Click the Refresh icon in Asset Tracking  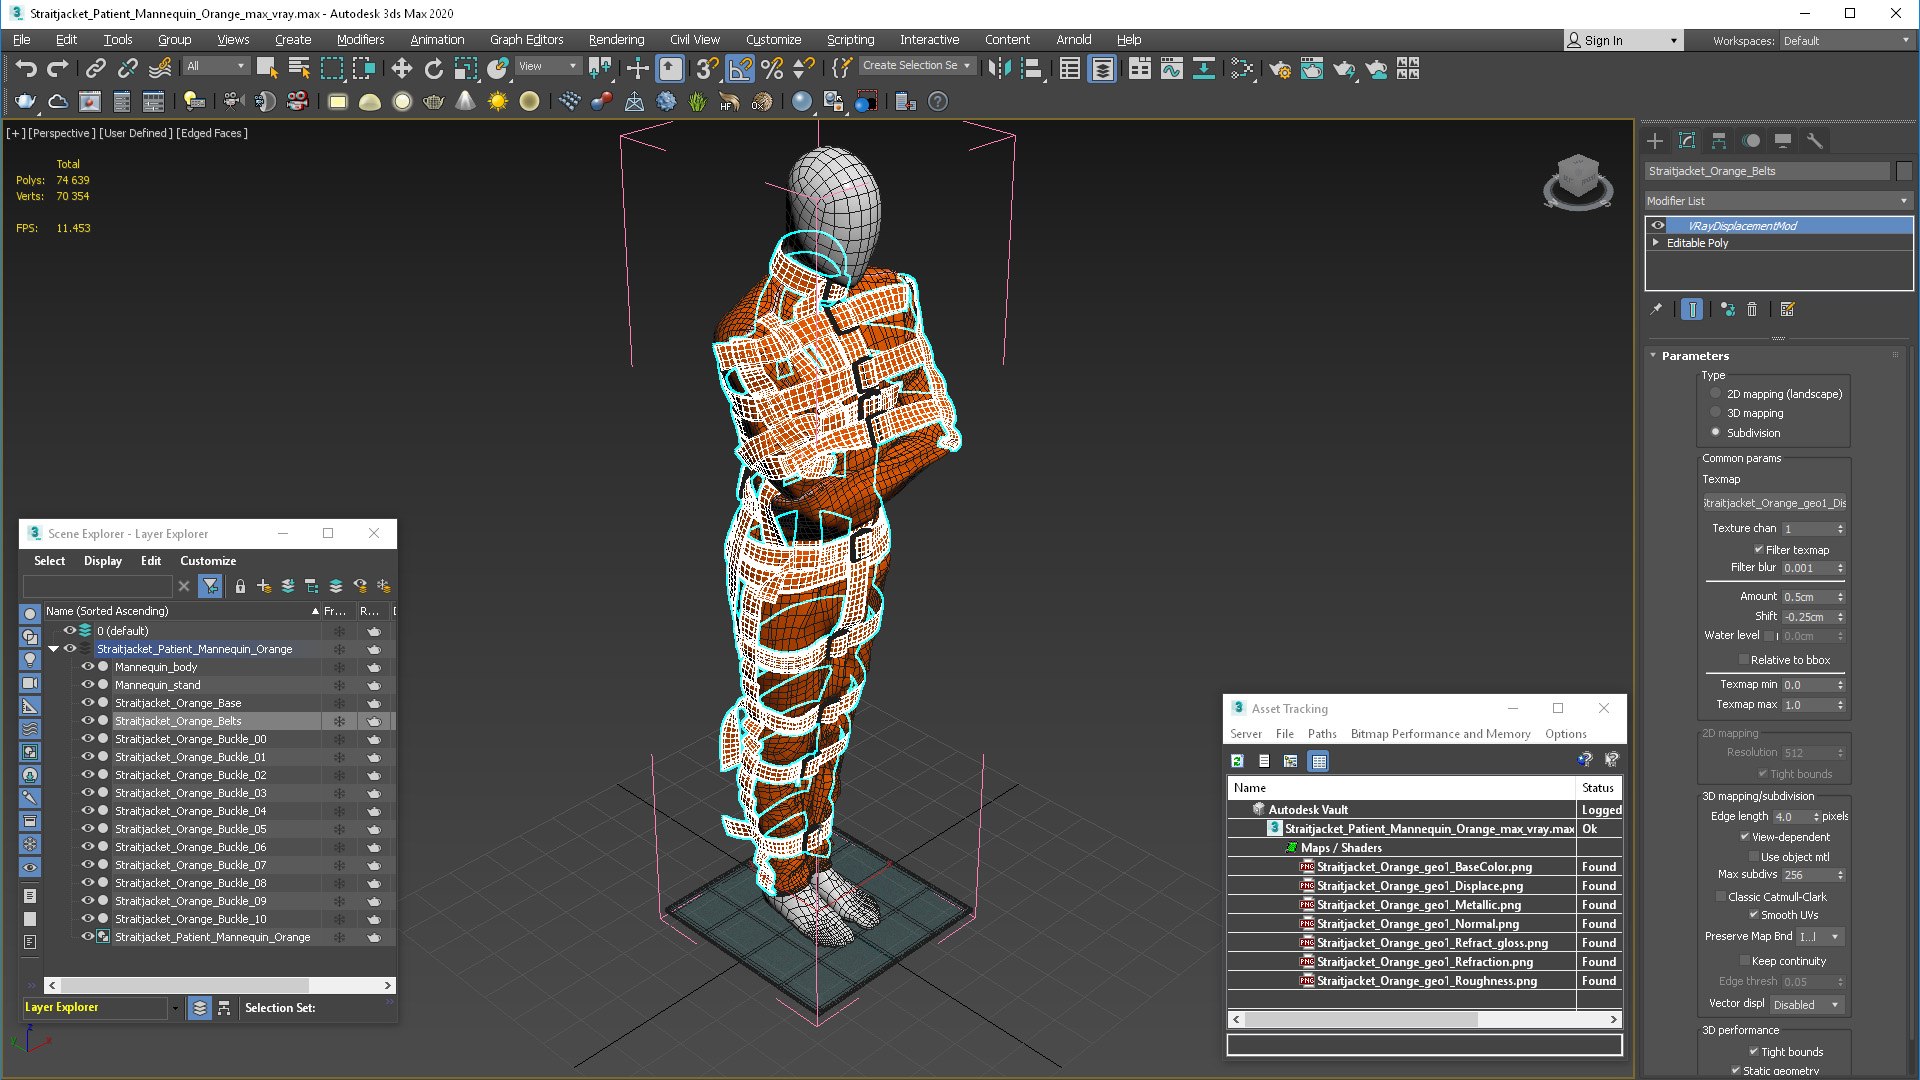[1237, 761]
